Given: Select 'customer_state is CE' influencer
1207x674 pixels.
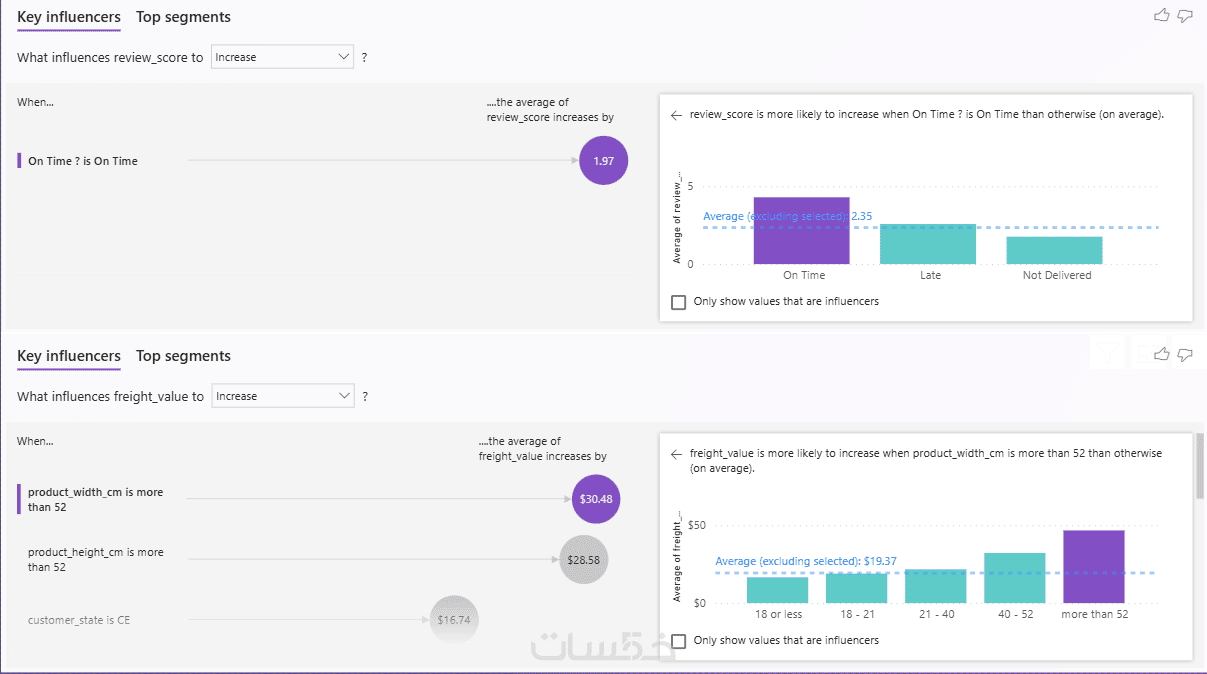Looking at the screenshot, I should 79,620.
